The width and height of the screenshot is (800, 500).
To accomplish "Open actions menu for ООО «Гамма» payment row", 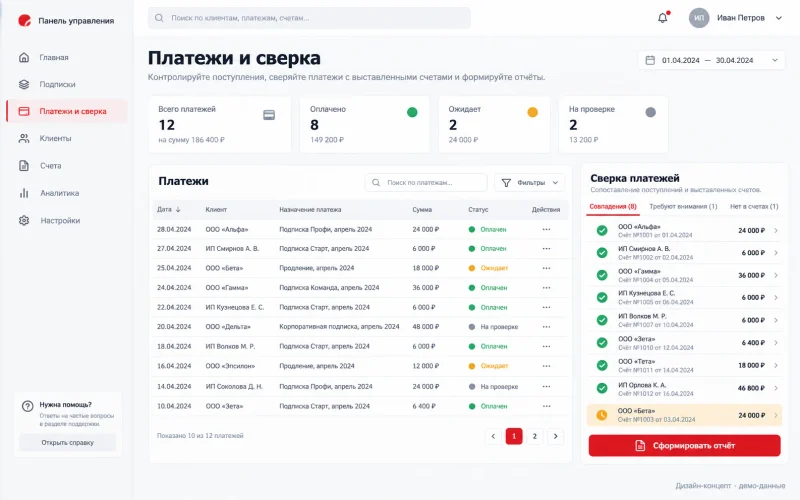I will (x=546, y=288).
